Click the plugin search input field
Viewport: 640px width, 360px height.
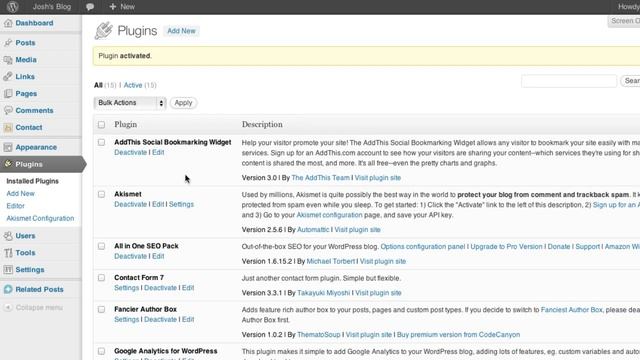pos(569,81)
